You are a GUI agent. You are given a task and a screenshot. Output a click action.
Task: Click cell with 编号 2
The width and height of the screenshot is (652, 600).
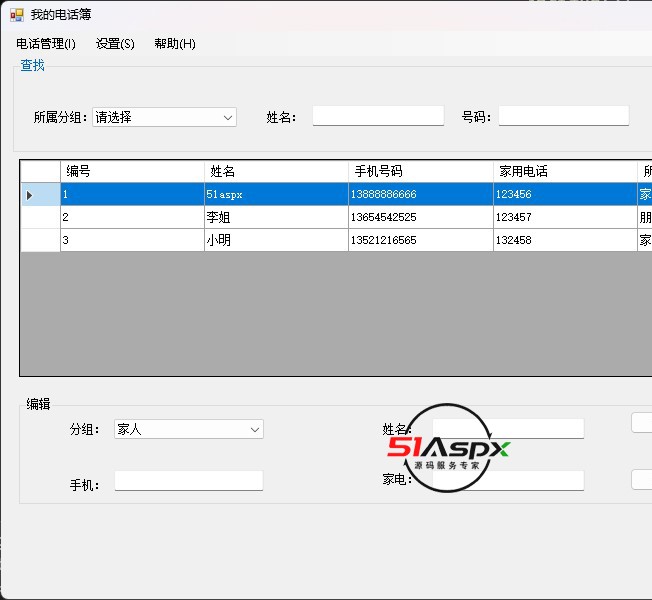click(132, 217)
